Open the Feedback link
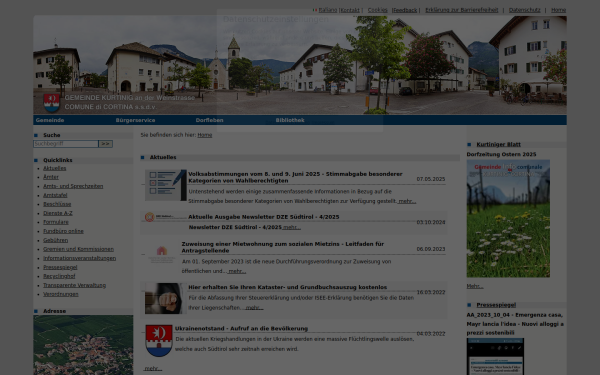This screenshot has height=375, width=600. 405,10
